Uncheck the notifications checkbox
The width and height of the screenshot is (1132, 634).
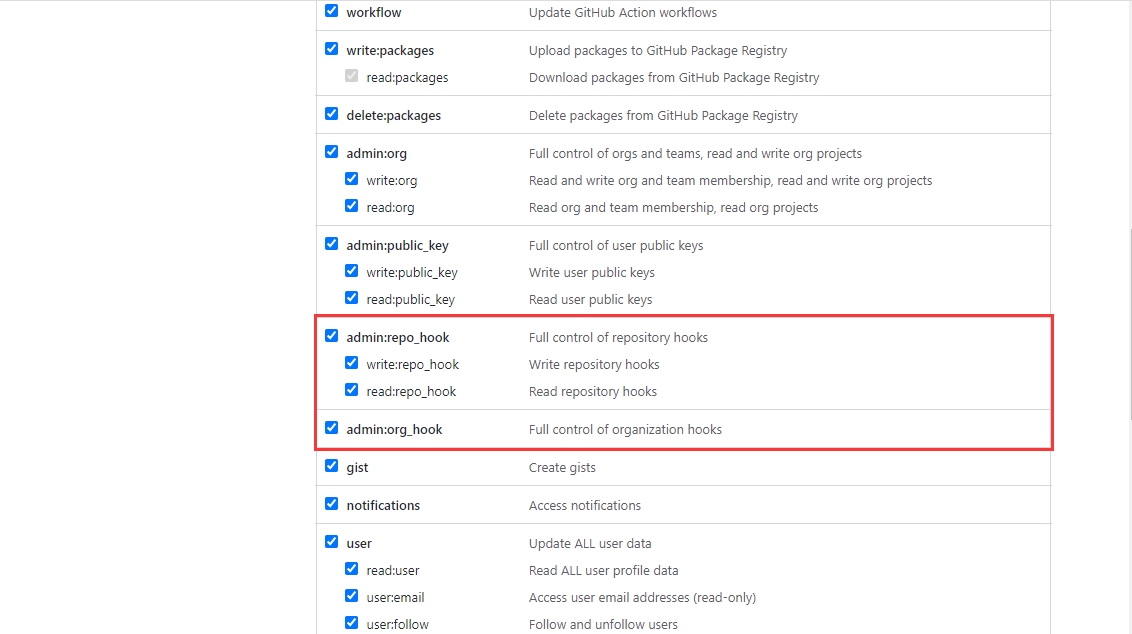click(331, 504)
